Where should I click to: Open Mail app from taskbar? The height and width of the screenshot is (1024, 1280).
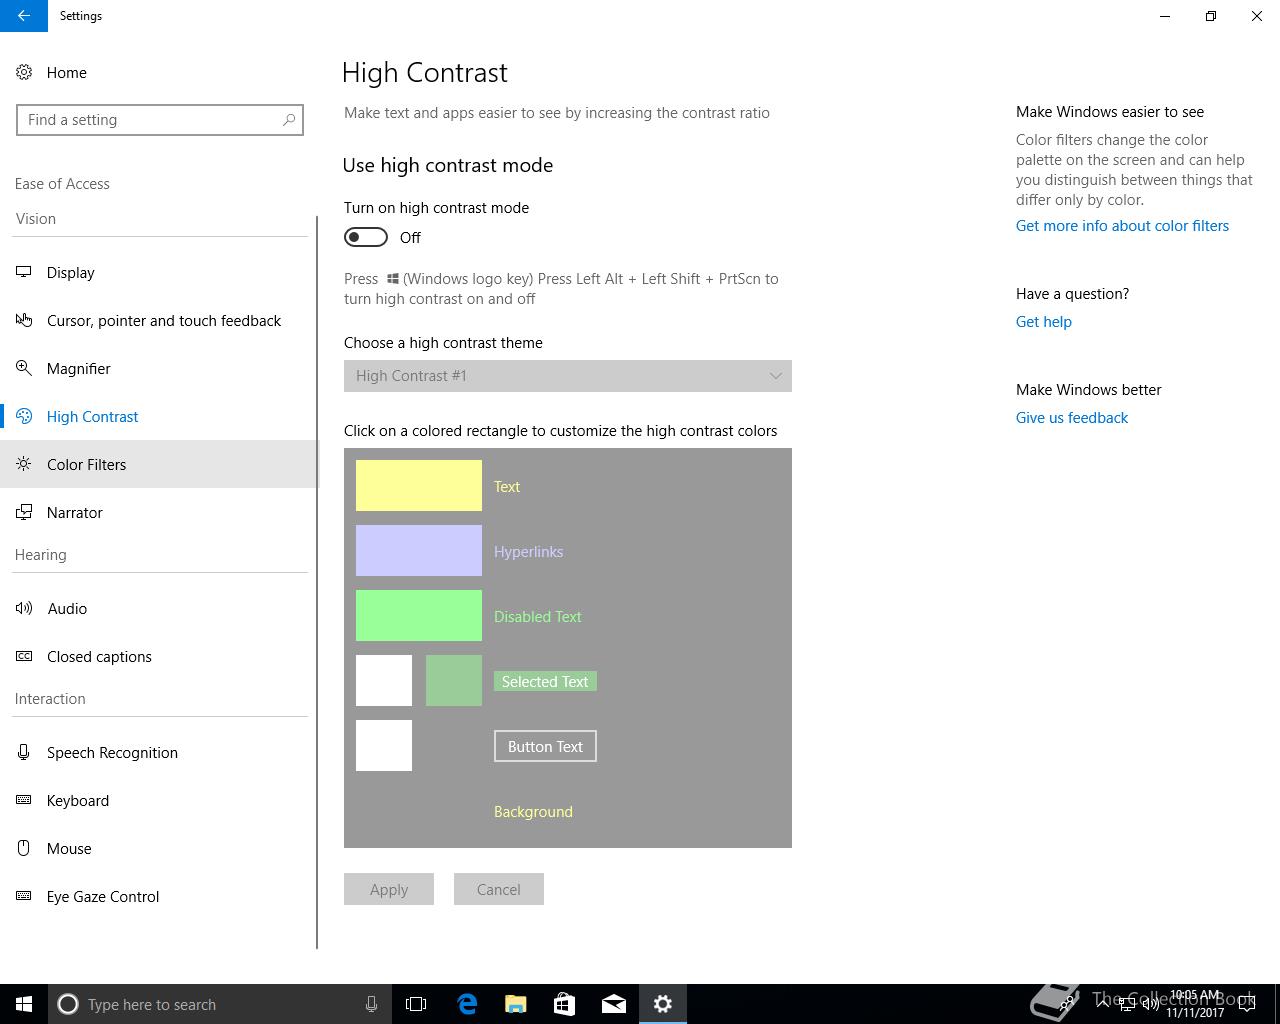pyautogui.click(x=613, y=1004)
